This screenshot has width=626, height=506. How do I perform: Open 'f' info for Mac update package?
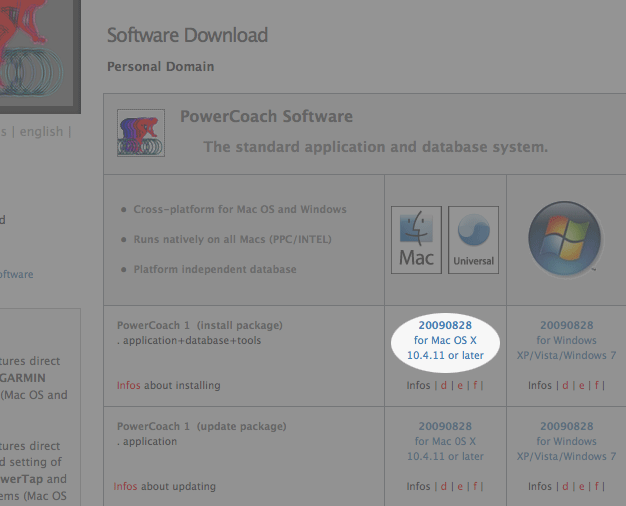[x=475, y=486]
